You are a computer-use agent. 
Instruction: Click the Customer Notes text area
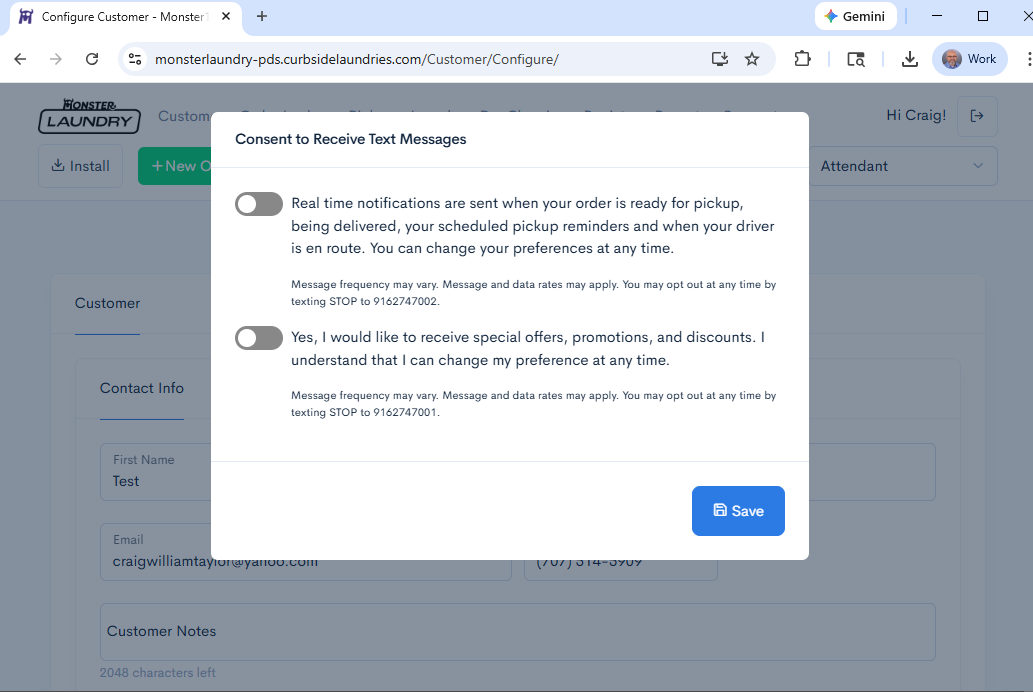(517, 631)
